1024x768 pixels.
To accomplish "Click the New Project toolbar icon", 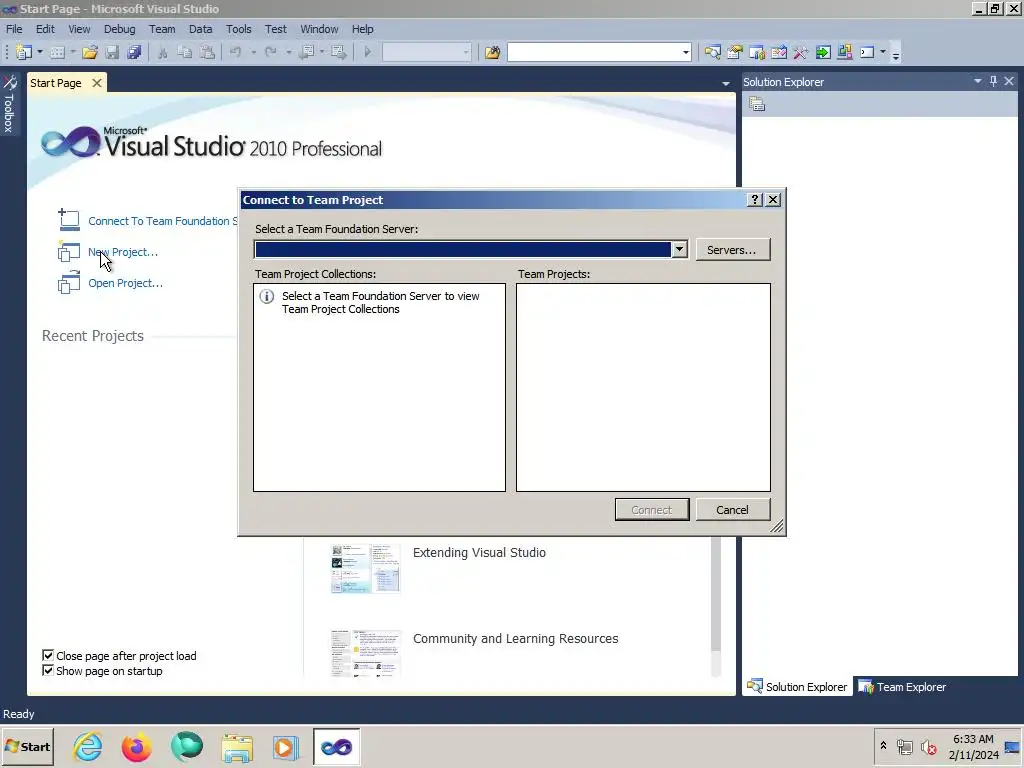I will (x=24, y=52).
